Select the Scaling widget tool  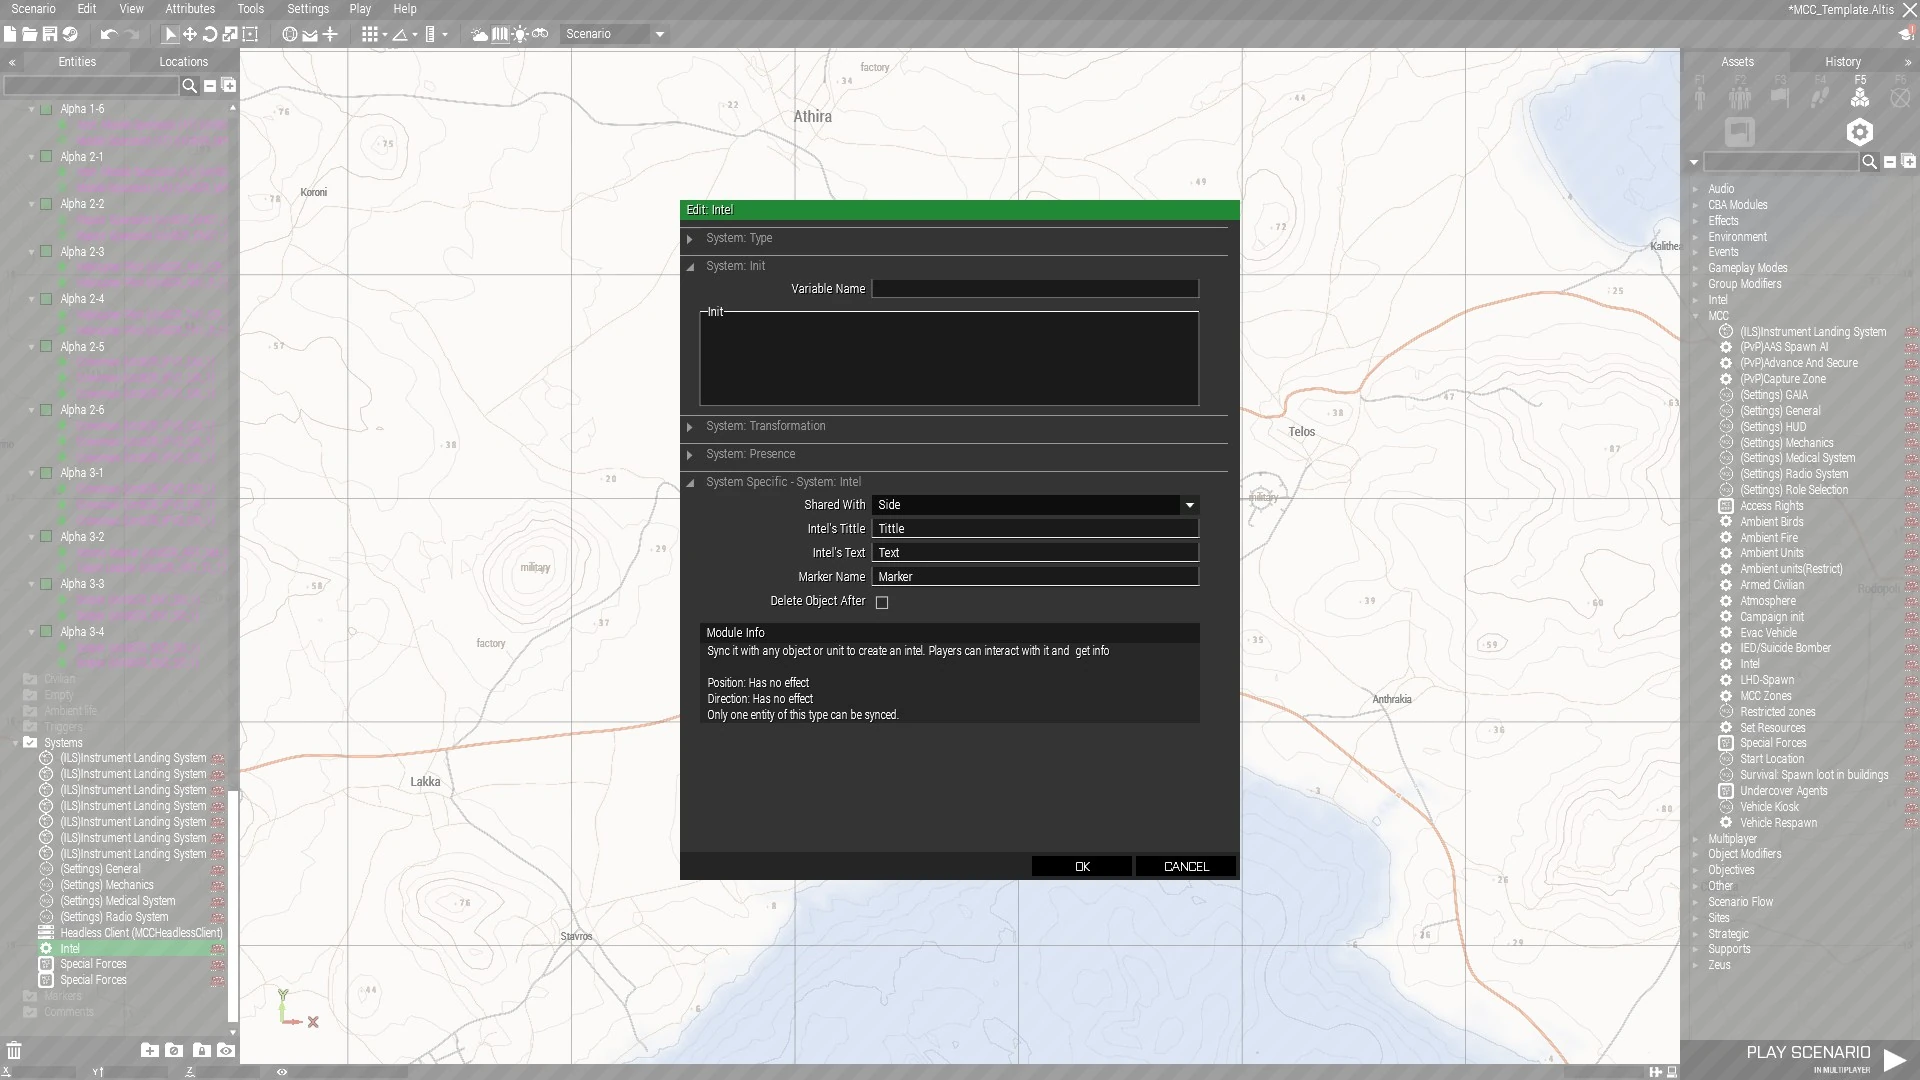pos(230,34)
